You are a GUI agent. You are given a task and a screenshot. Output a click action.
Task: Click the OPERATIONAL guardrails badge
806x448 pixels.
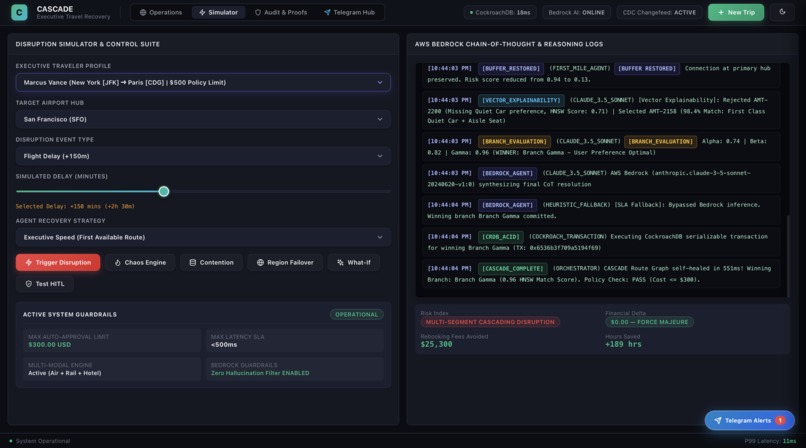coord(356,314)
